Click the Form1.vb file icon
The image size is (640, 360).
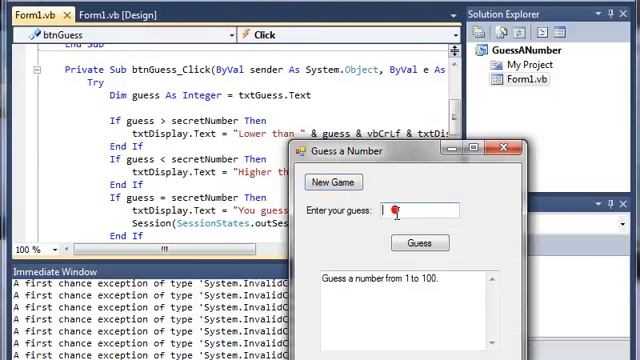tap(497, 79)
